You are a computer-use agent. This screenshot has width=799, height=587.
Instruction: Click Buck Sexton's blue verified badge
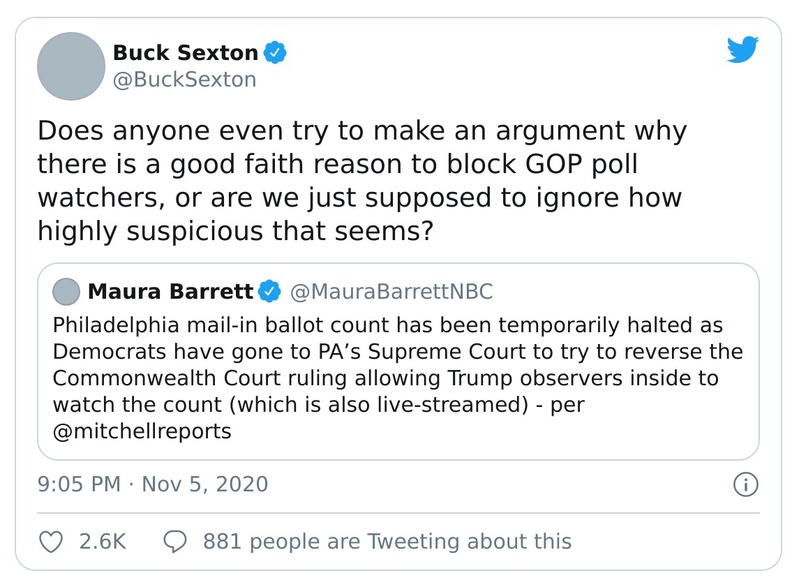point(274,52)
